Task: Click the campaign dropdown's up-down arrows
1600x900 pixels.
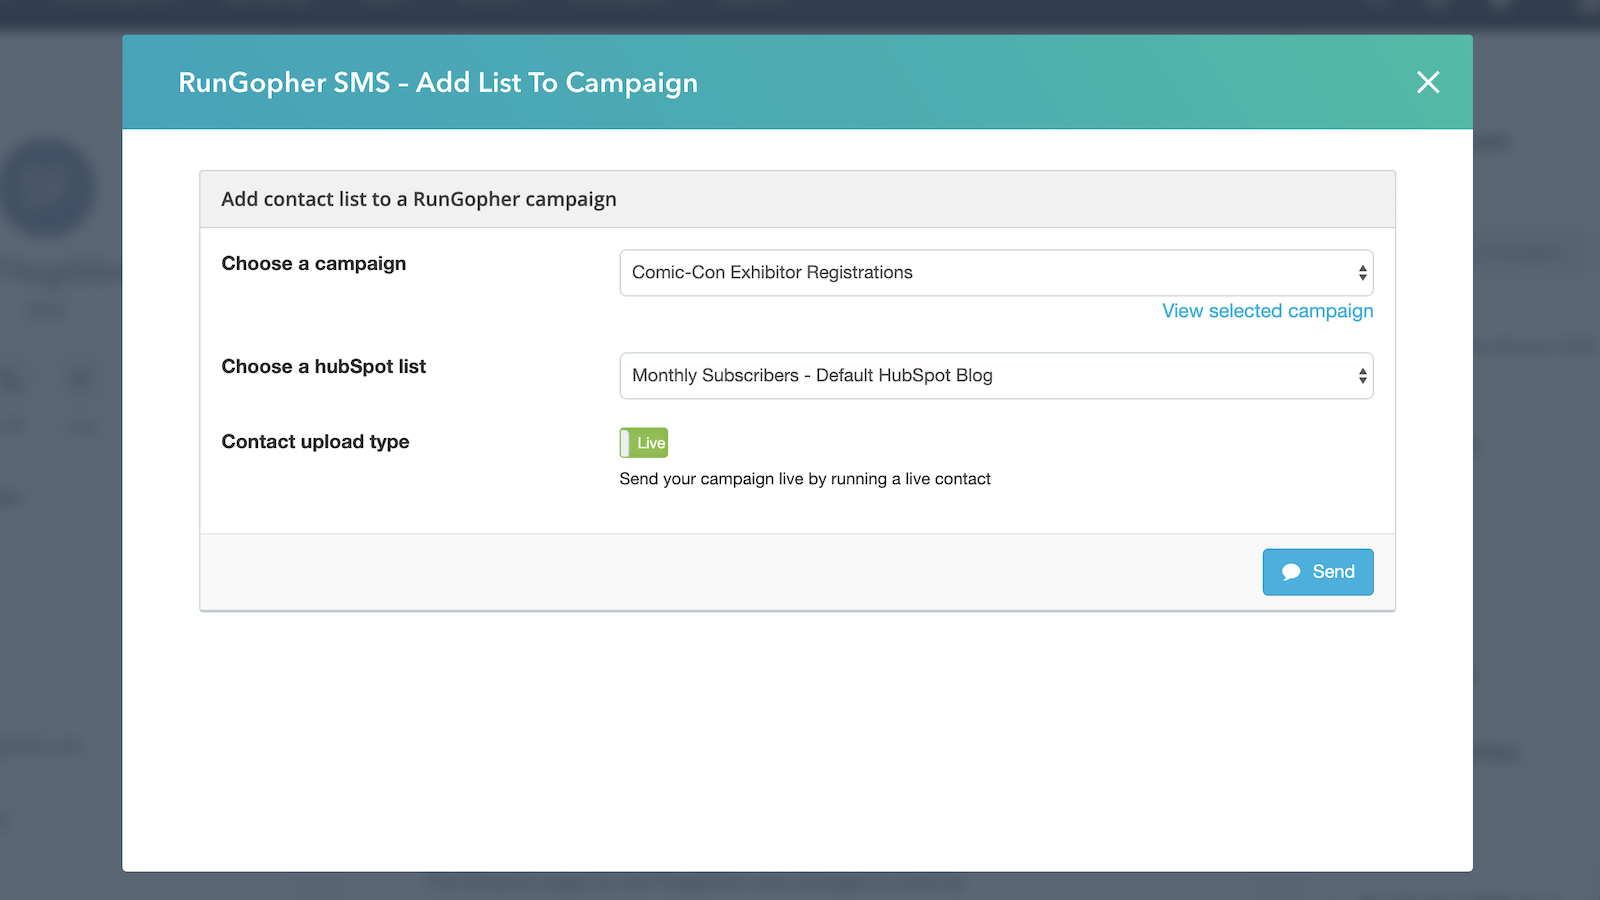Action: pyautogui.click(x=1362, y=273)
